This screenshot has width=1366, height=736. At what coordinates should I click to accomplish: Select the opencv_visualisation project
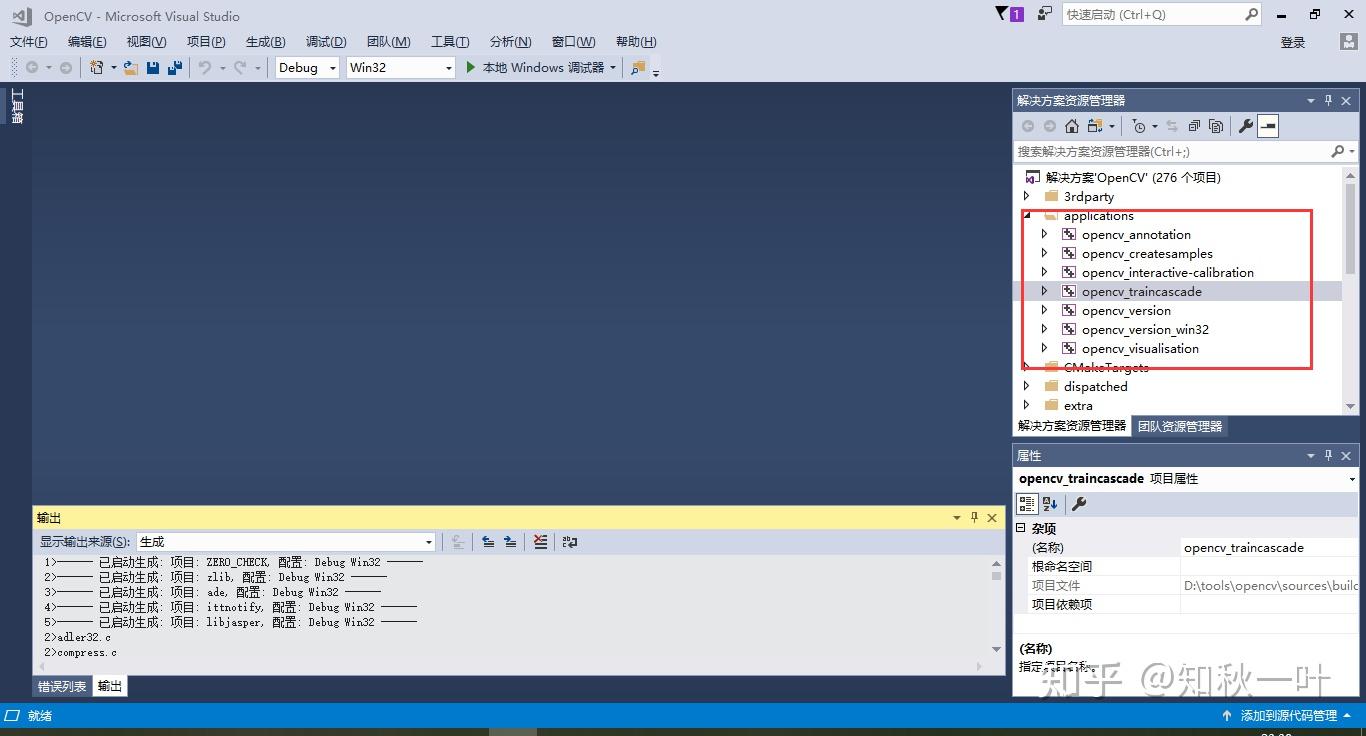1140,348
